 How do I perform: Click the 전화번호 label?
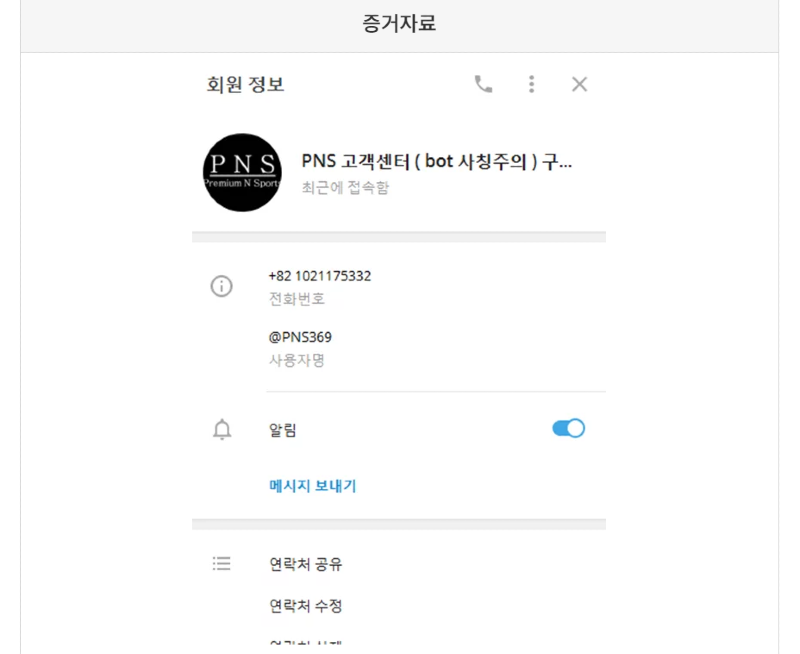tap(297, 298)
